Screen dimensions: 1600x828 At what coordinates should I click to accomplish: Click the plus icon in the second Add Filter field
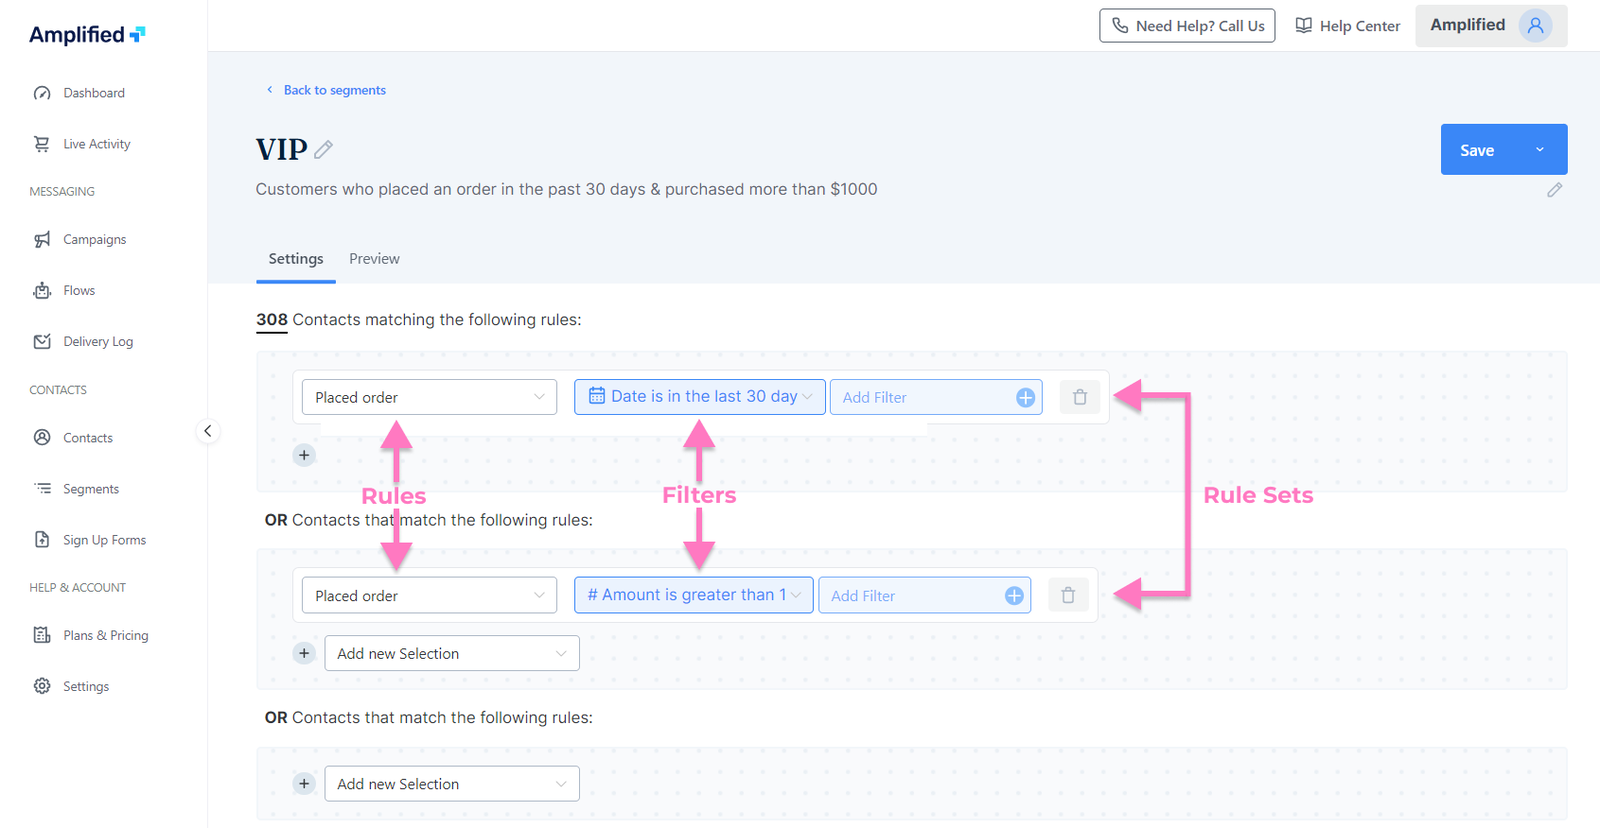coord(1014,596)
